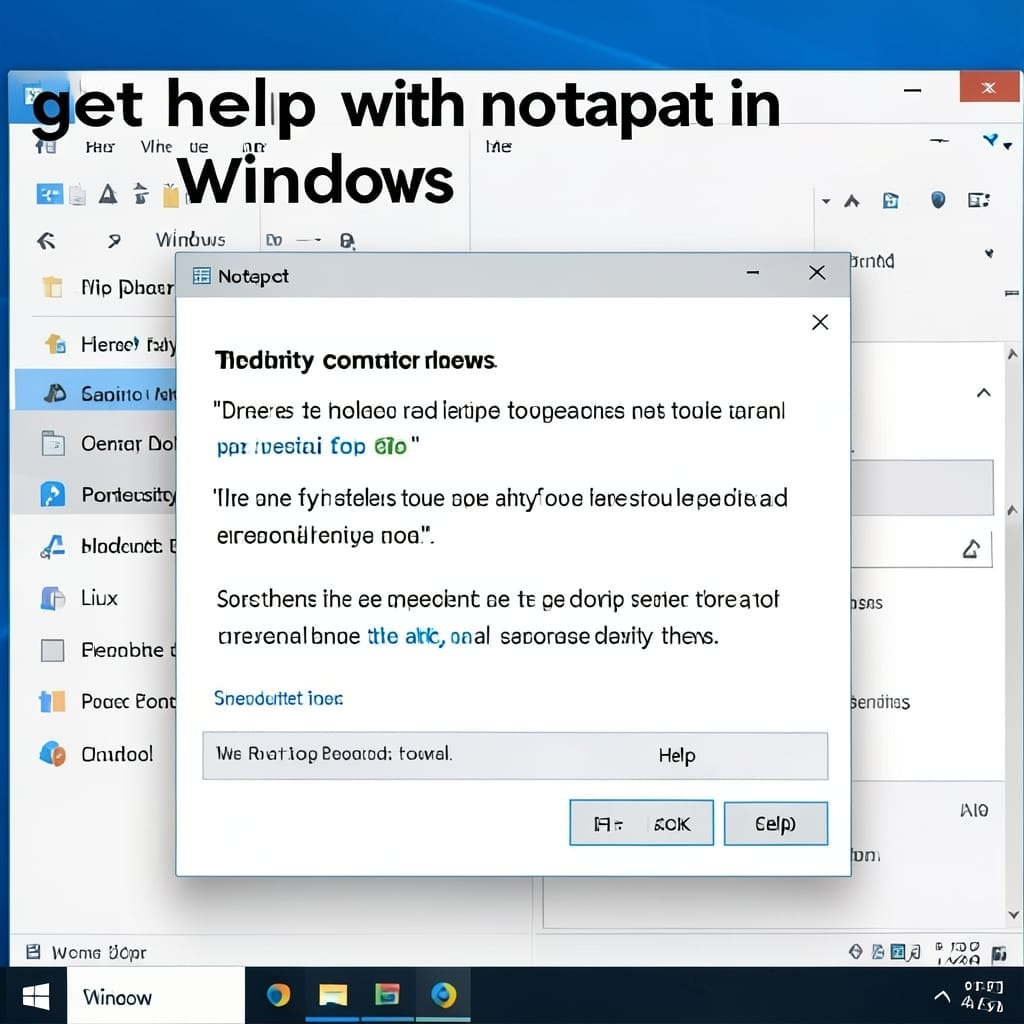
Task: Follow the 'Sneoduttet ioec' link
Action: pos(278,698)
